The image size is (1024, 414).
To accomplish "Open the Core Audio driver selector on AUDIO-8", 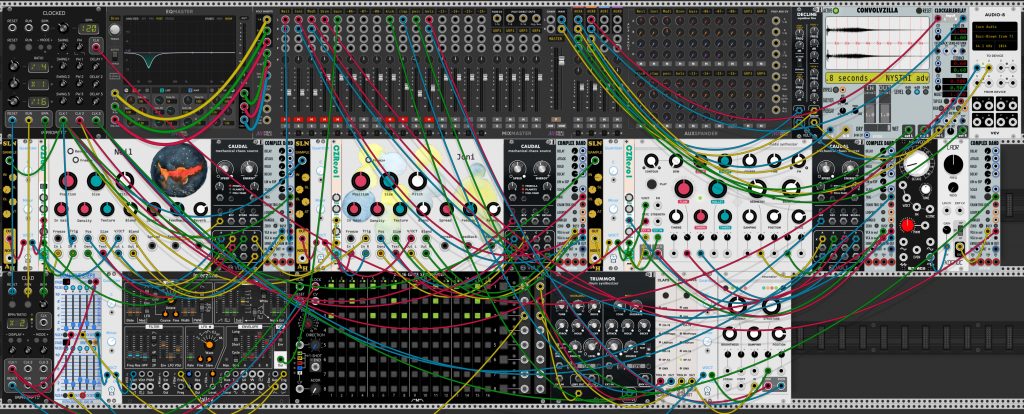I will pos(995,27).
